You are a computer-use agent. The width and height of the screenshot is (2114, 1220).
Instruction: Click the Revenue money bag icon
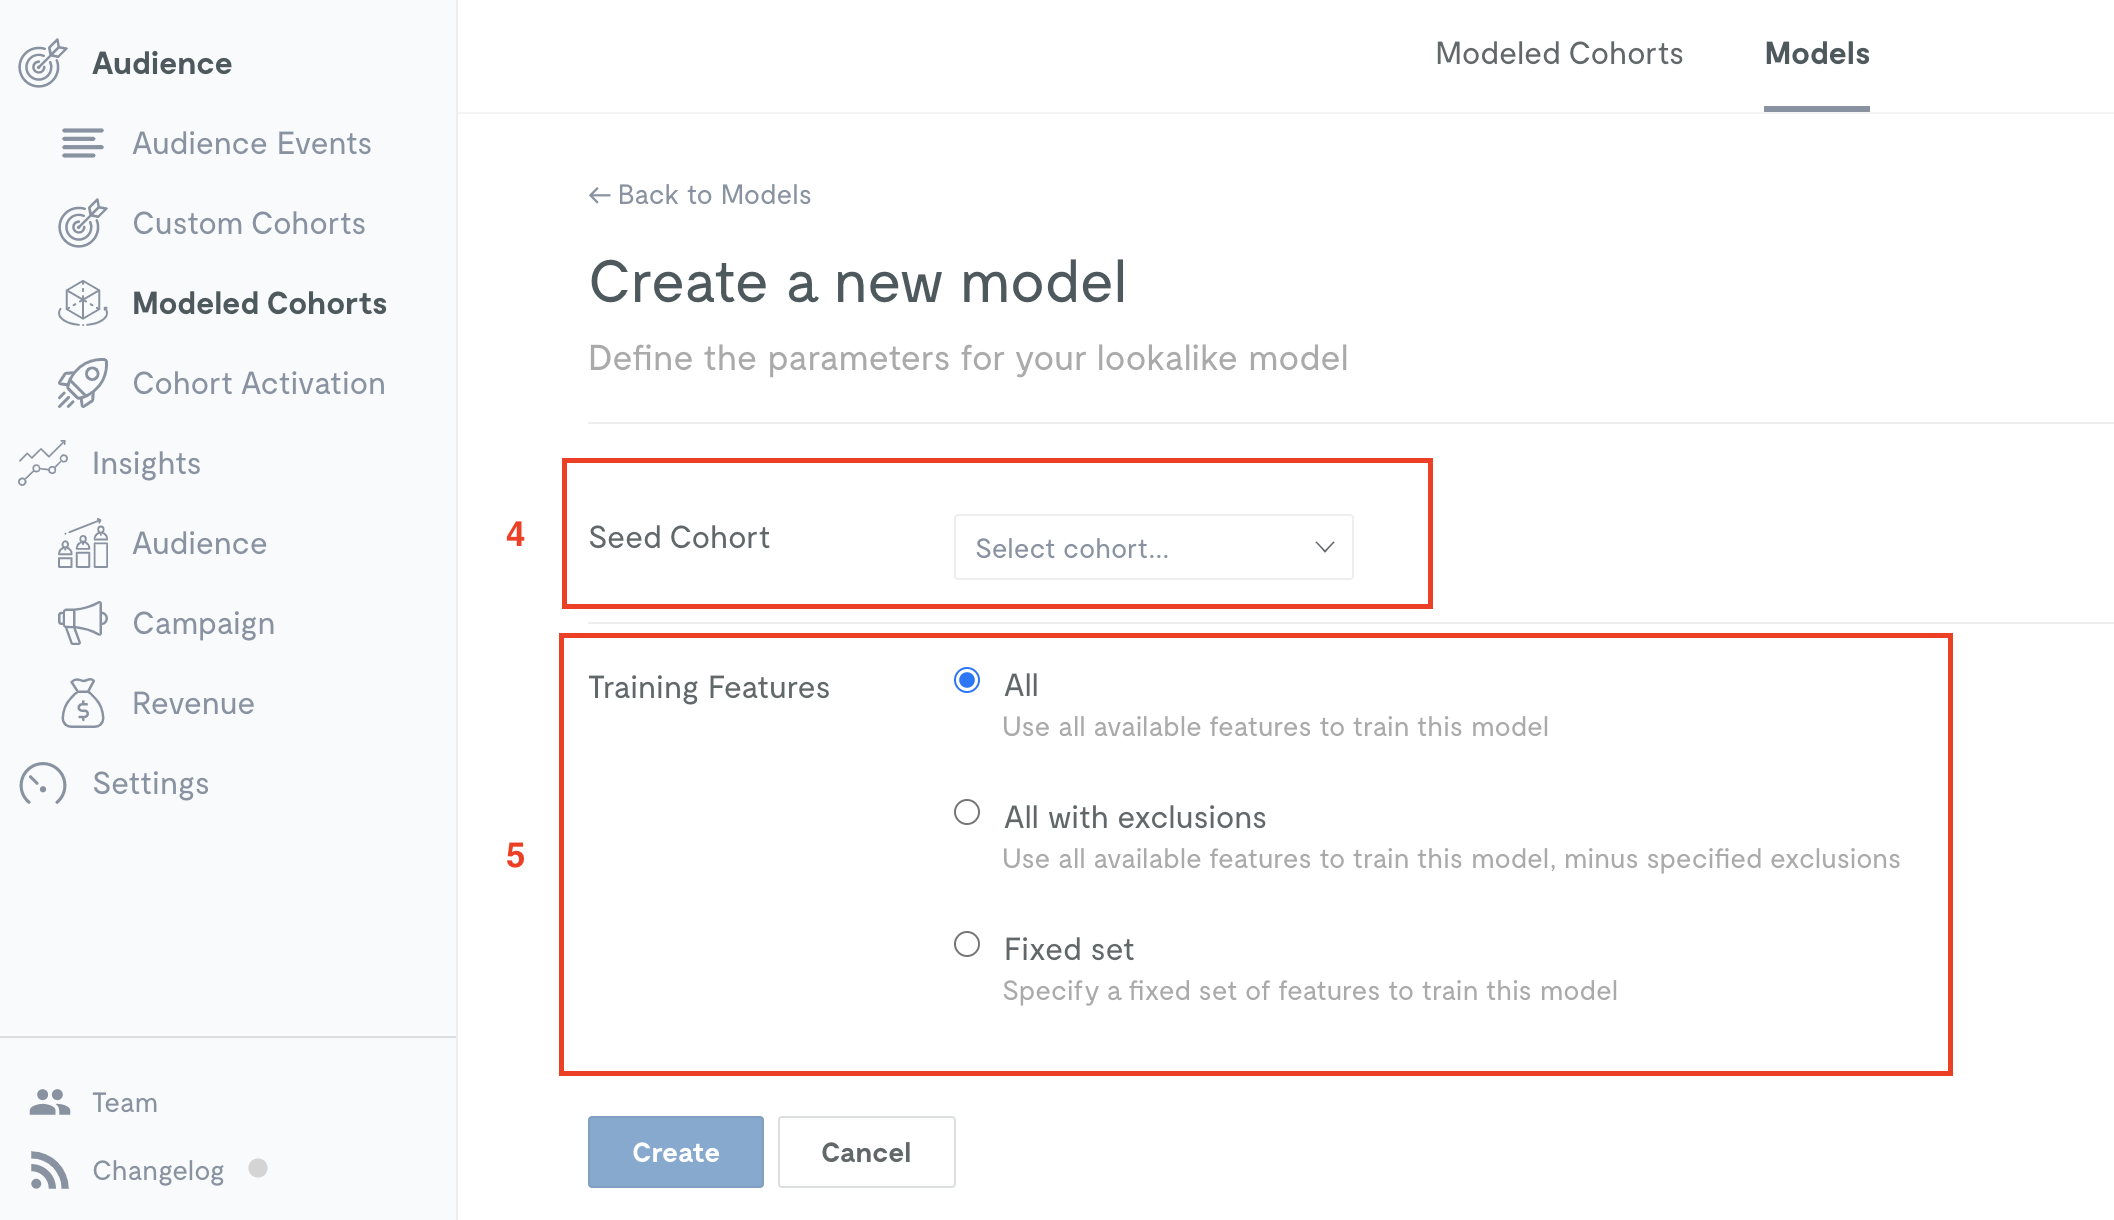82,703
